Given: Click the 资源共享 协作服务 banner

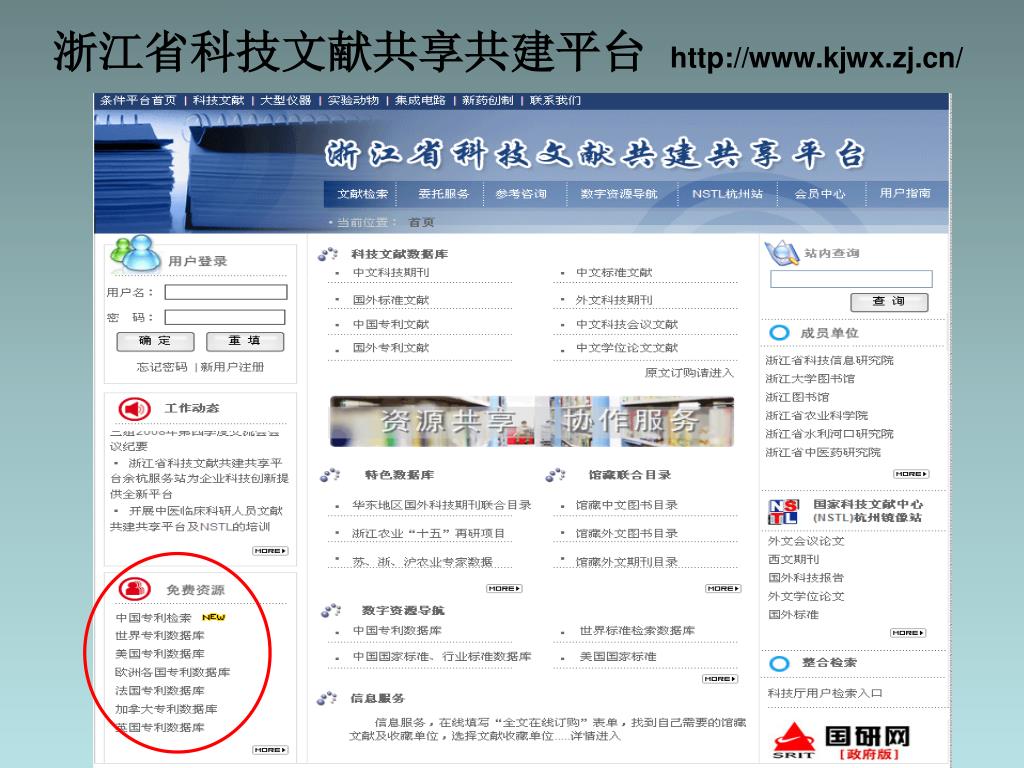Looking at the screenshot, I should (x=532, y=421).
